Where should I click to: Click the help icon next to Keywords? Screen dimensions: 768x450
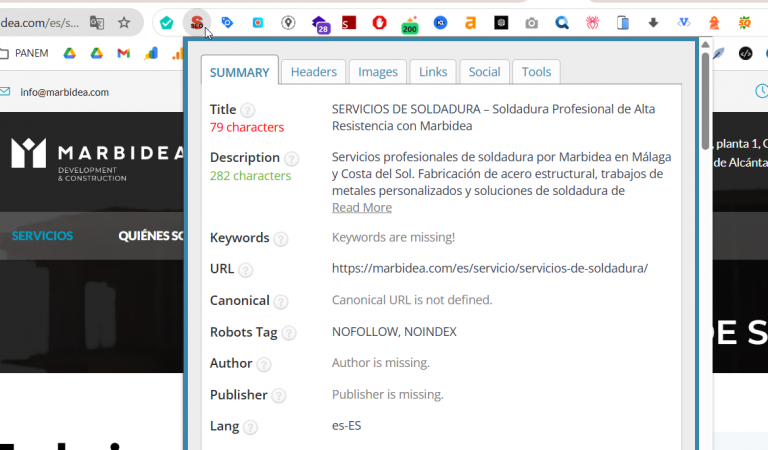[281, 239]
